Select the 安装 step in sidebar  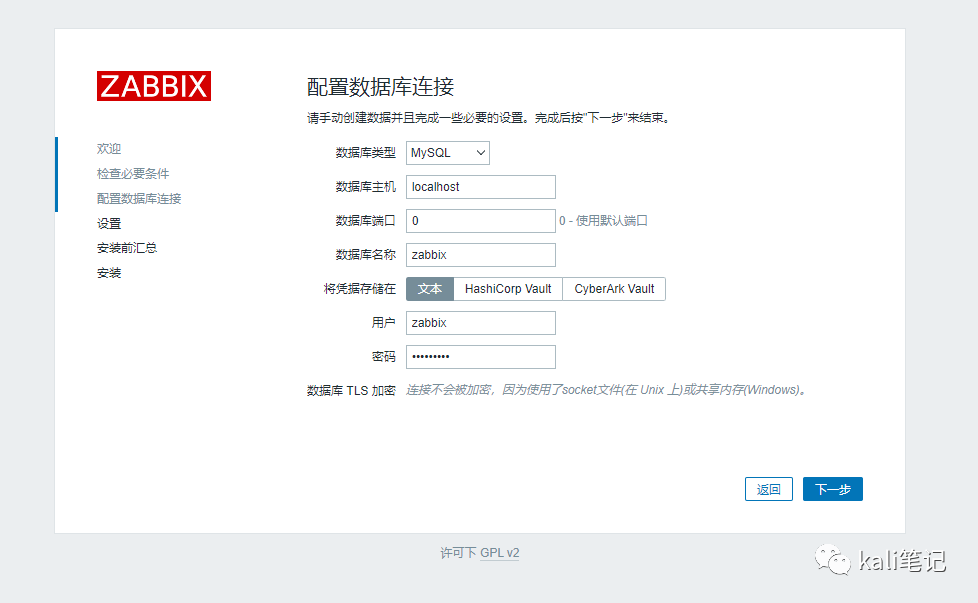[x=109, y=273]
